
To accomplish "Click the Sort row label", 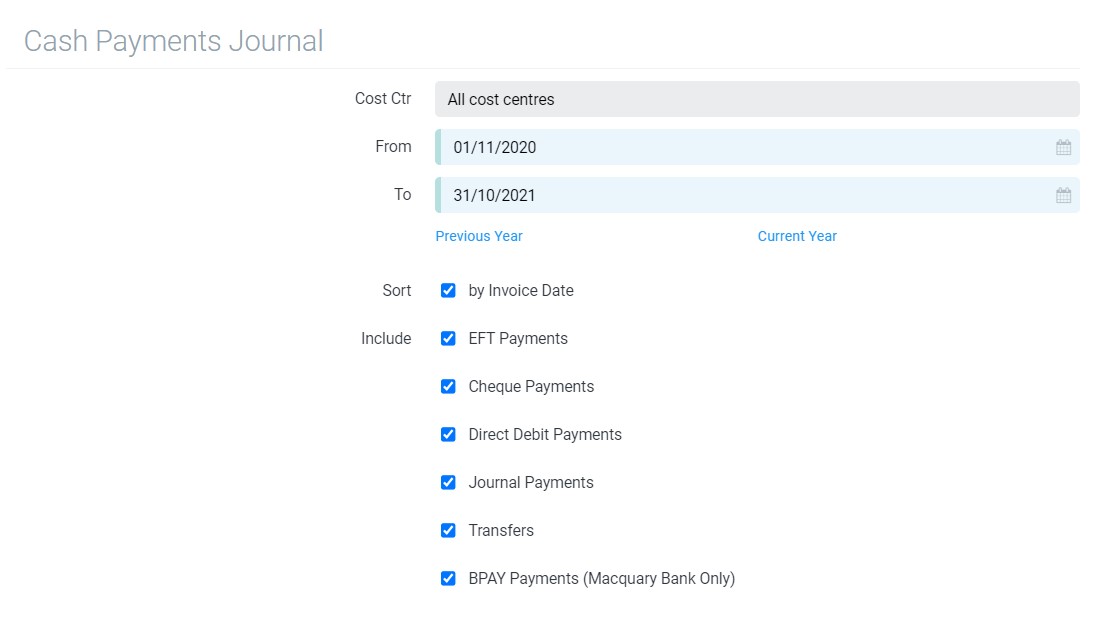I will [x=396, y=290].
